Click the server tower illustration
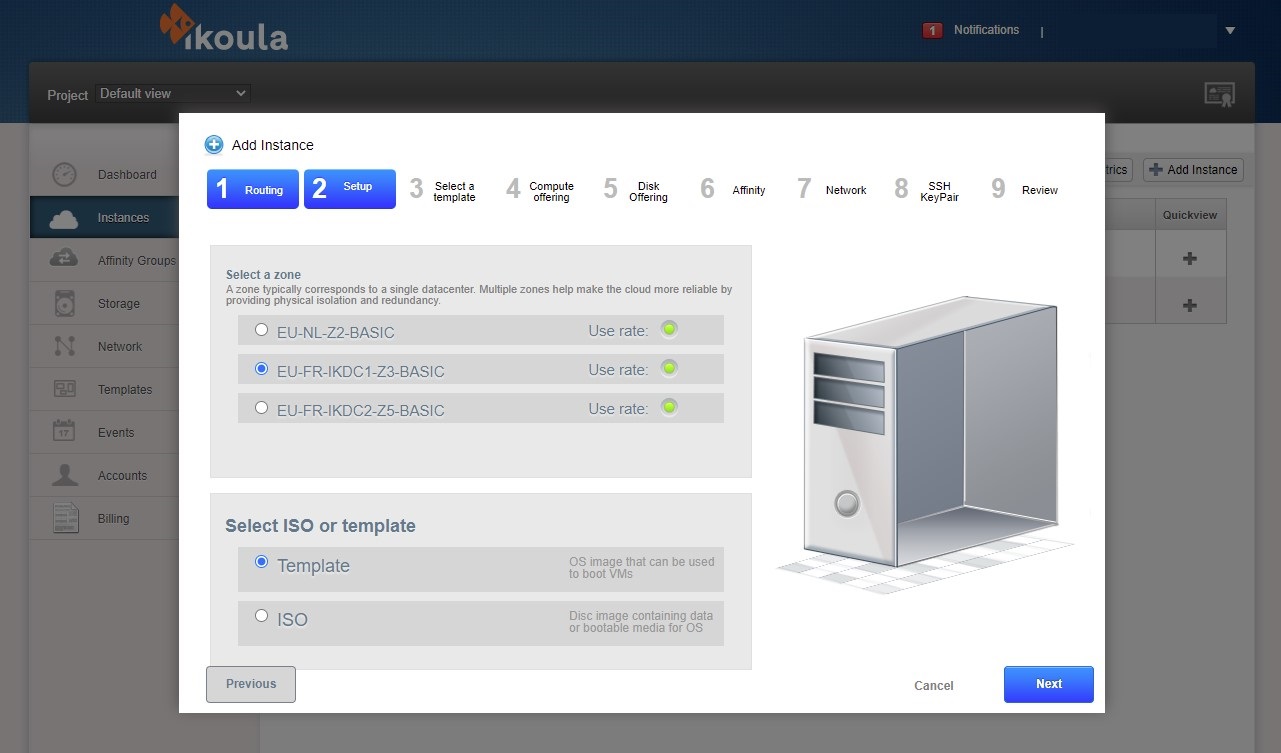The image size is (1281, 753). (927, 445)
